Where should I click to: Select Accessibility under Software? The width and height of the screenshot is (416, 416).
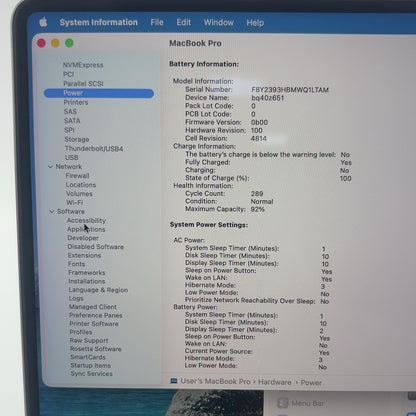pos(86,220)
